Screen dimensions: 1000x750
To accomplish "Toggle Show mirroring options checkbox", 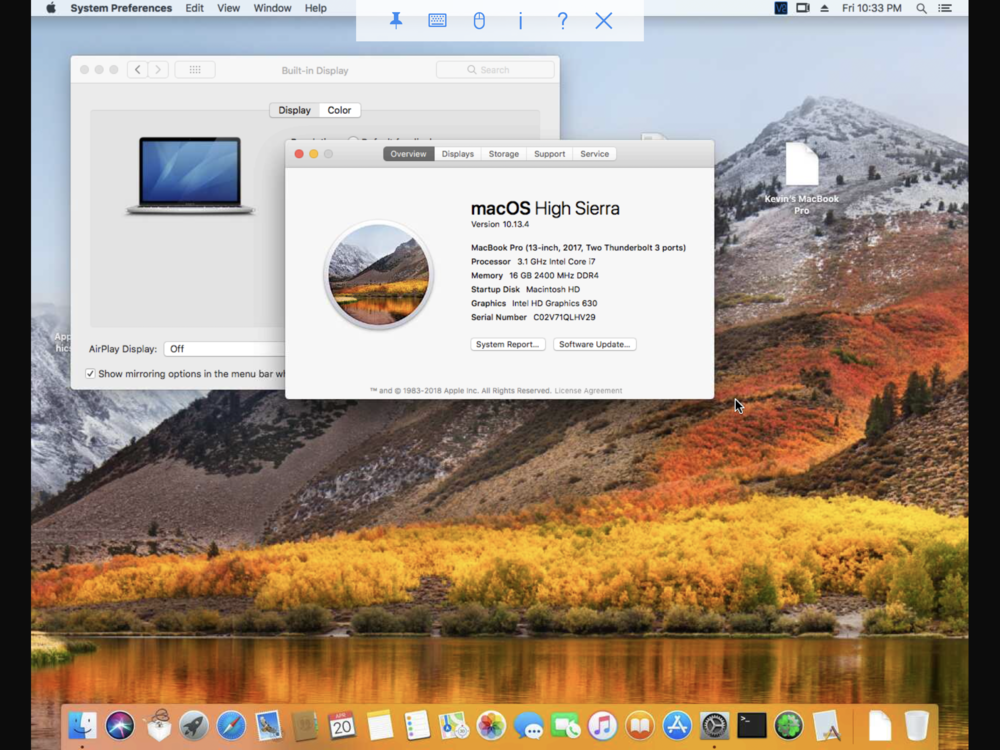I will pyautogui.click(x=91, y=374).
